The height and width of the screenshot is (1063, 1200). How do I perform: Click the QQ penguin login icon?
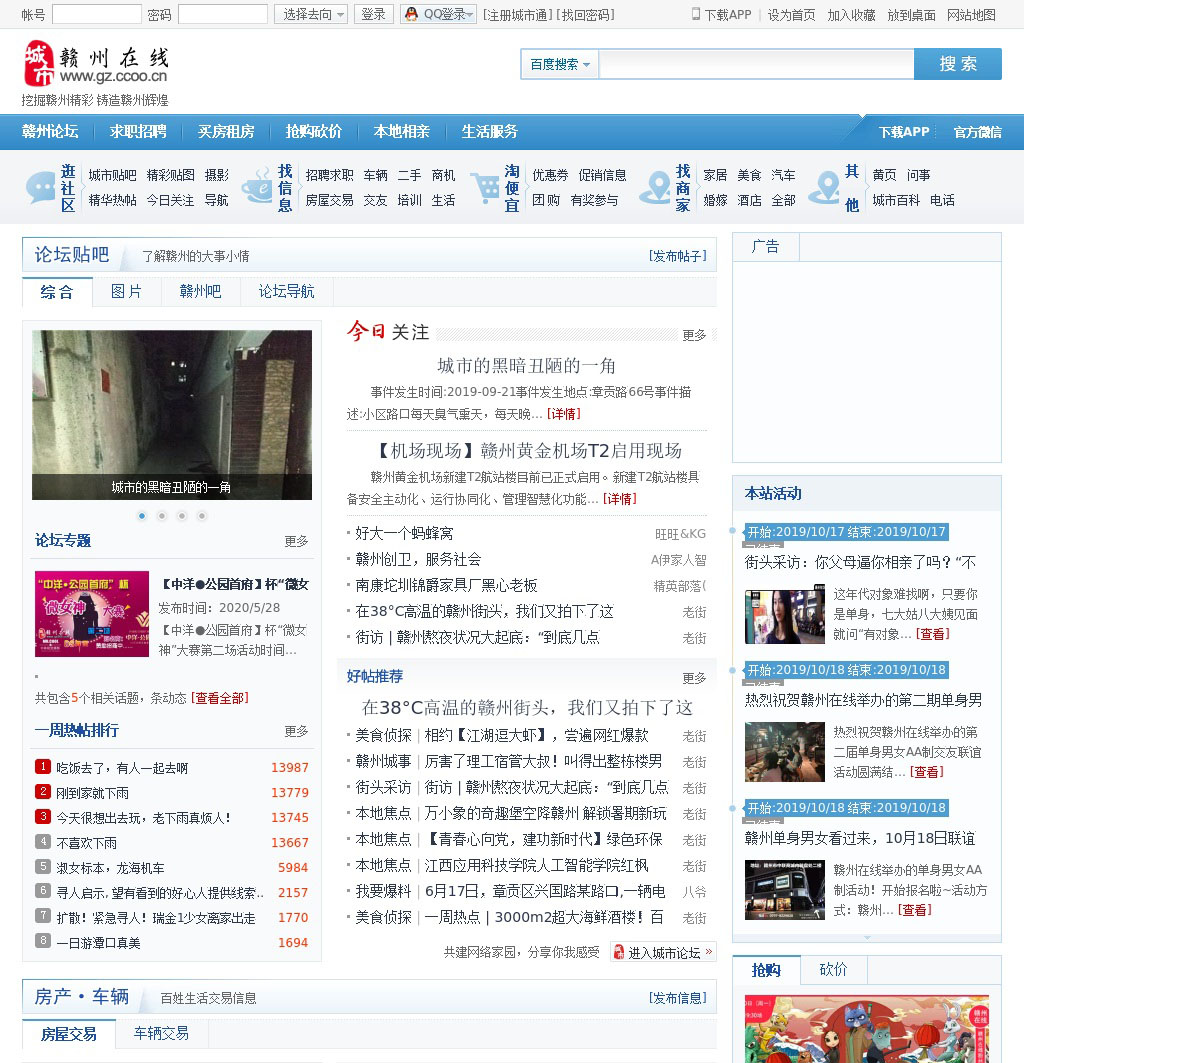(411, 14)
